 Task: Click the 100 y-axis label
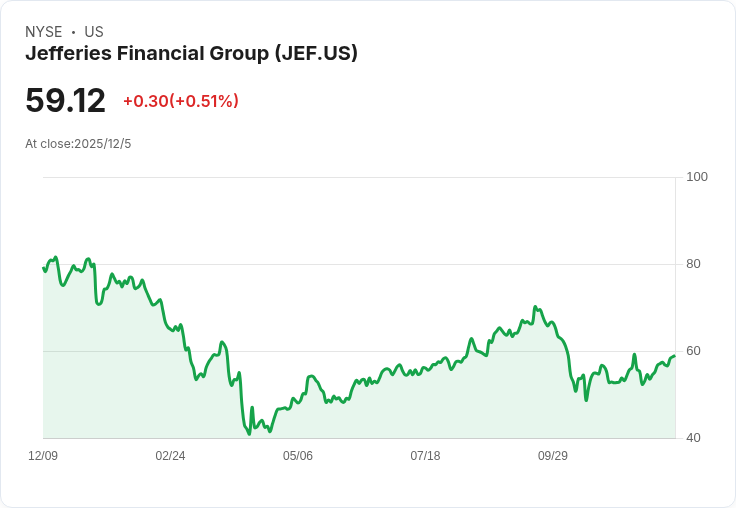tap(697, 177)
